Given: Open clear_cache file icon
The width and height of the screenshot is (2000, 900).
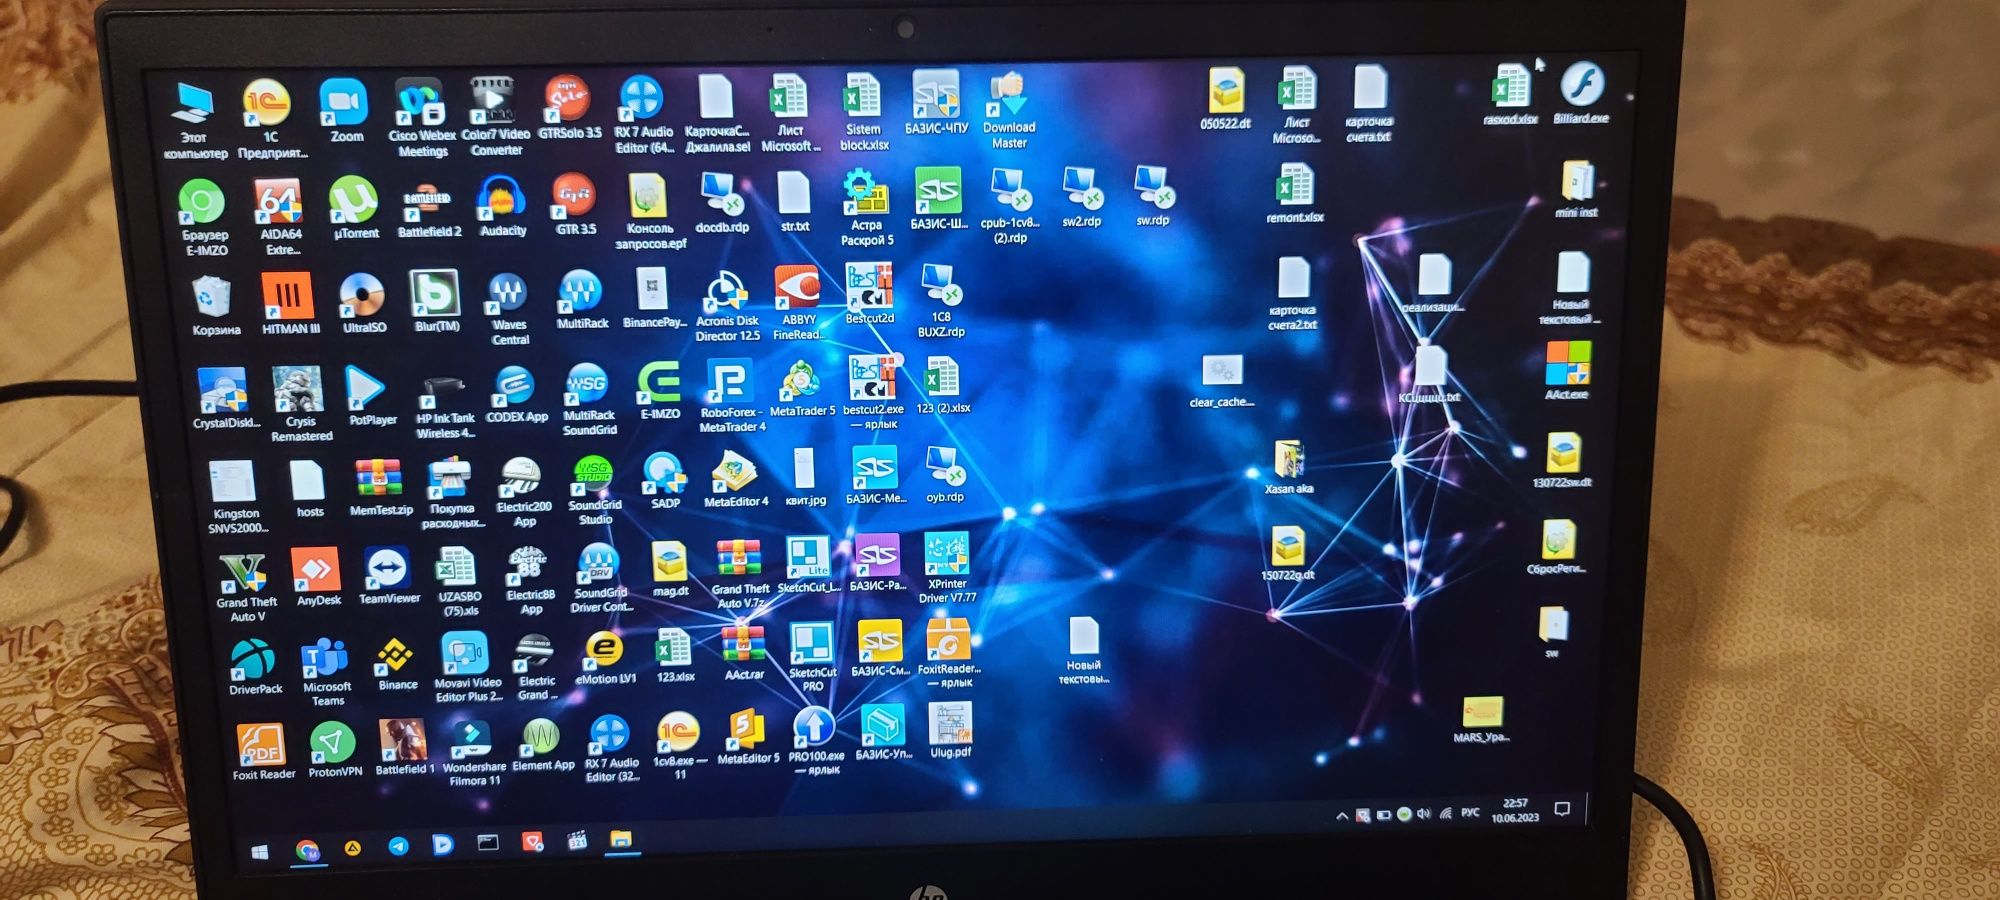Looking at the screenshot, I should 1221,382.
